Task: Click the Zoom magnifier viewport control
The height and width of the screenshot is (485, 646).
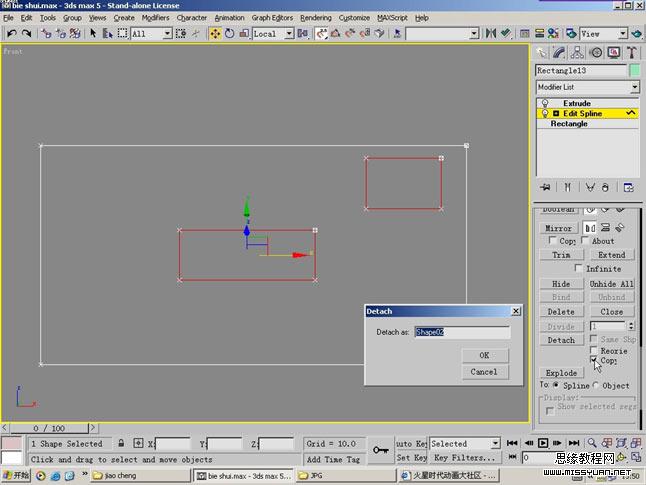Action: click(592, 443)
